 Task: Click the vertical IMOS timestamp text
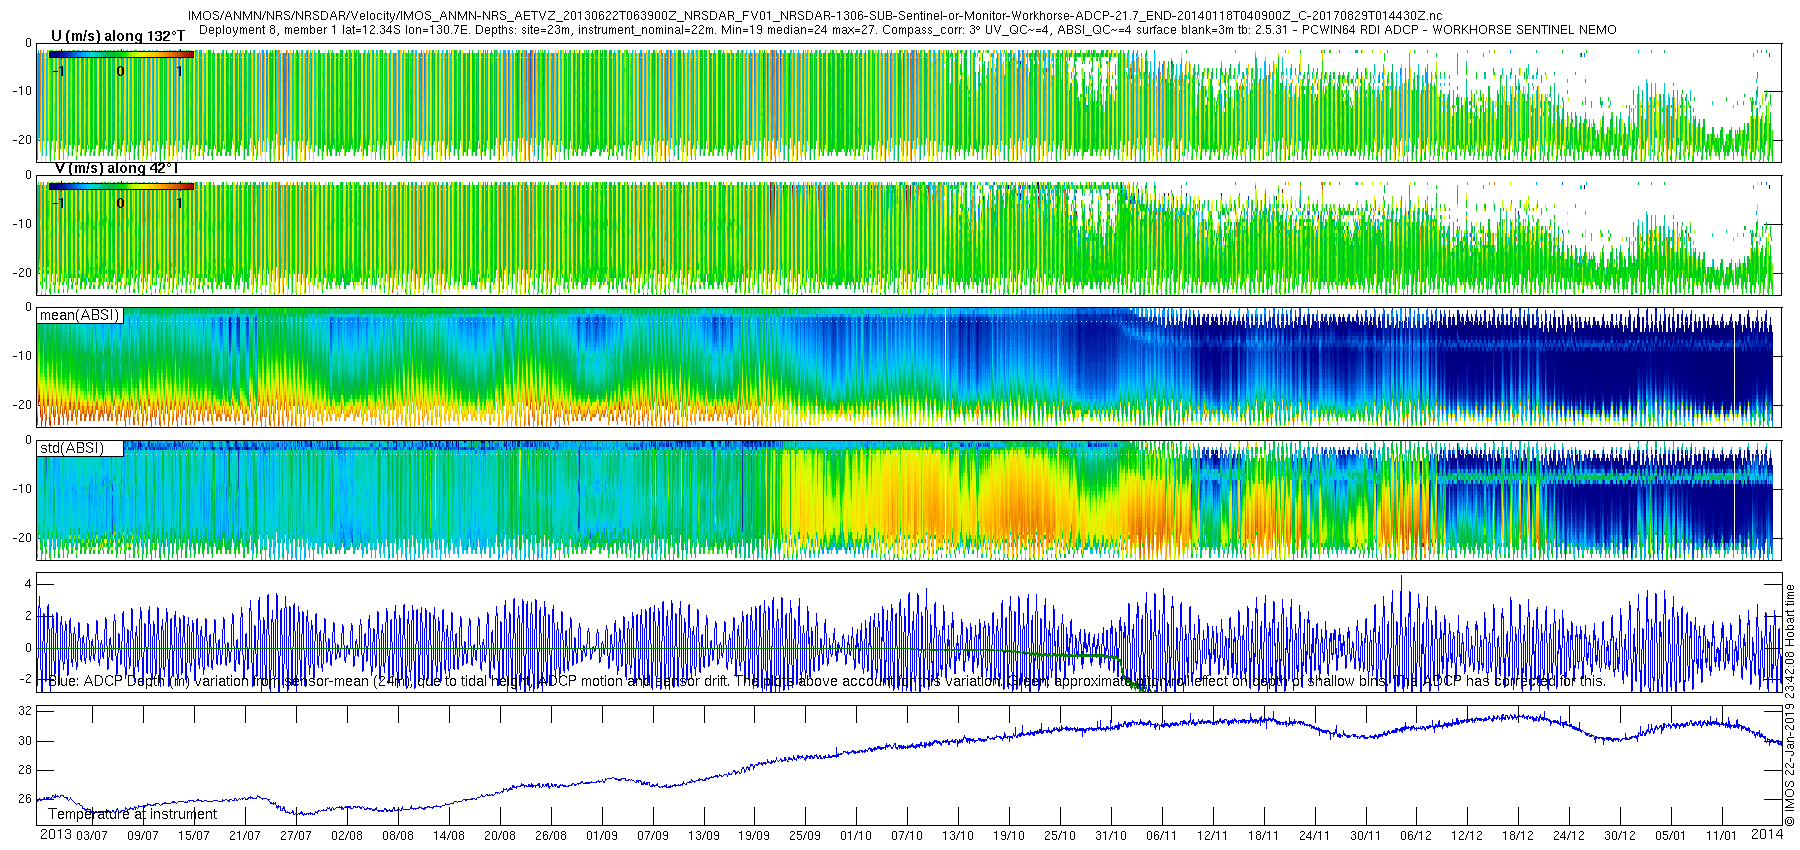tap(1790, 705)
